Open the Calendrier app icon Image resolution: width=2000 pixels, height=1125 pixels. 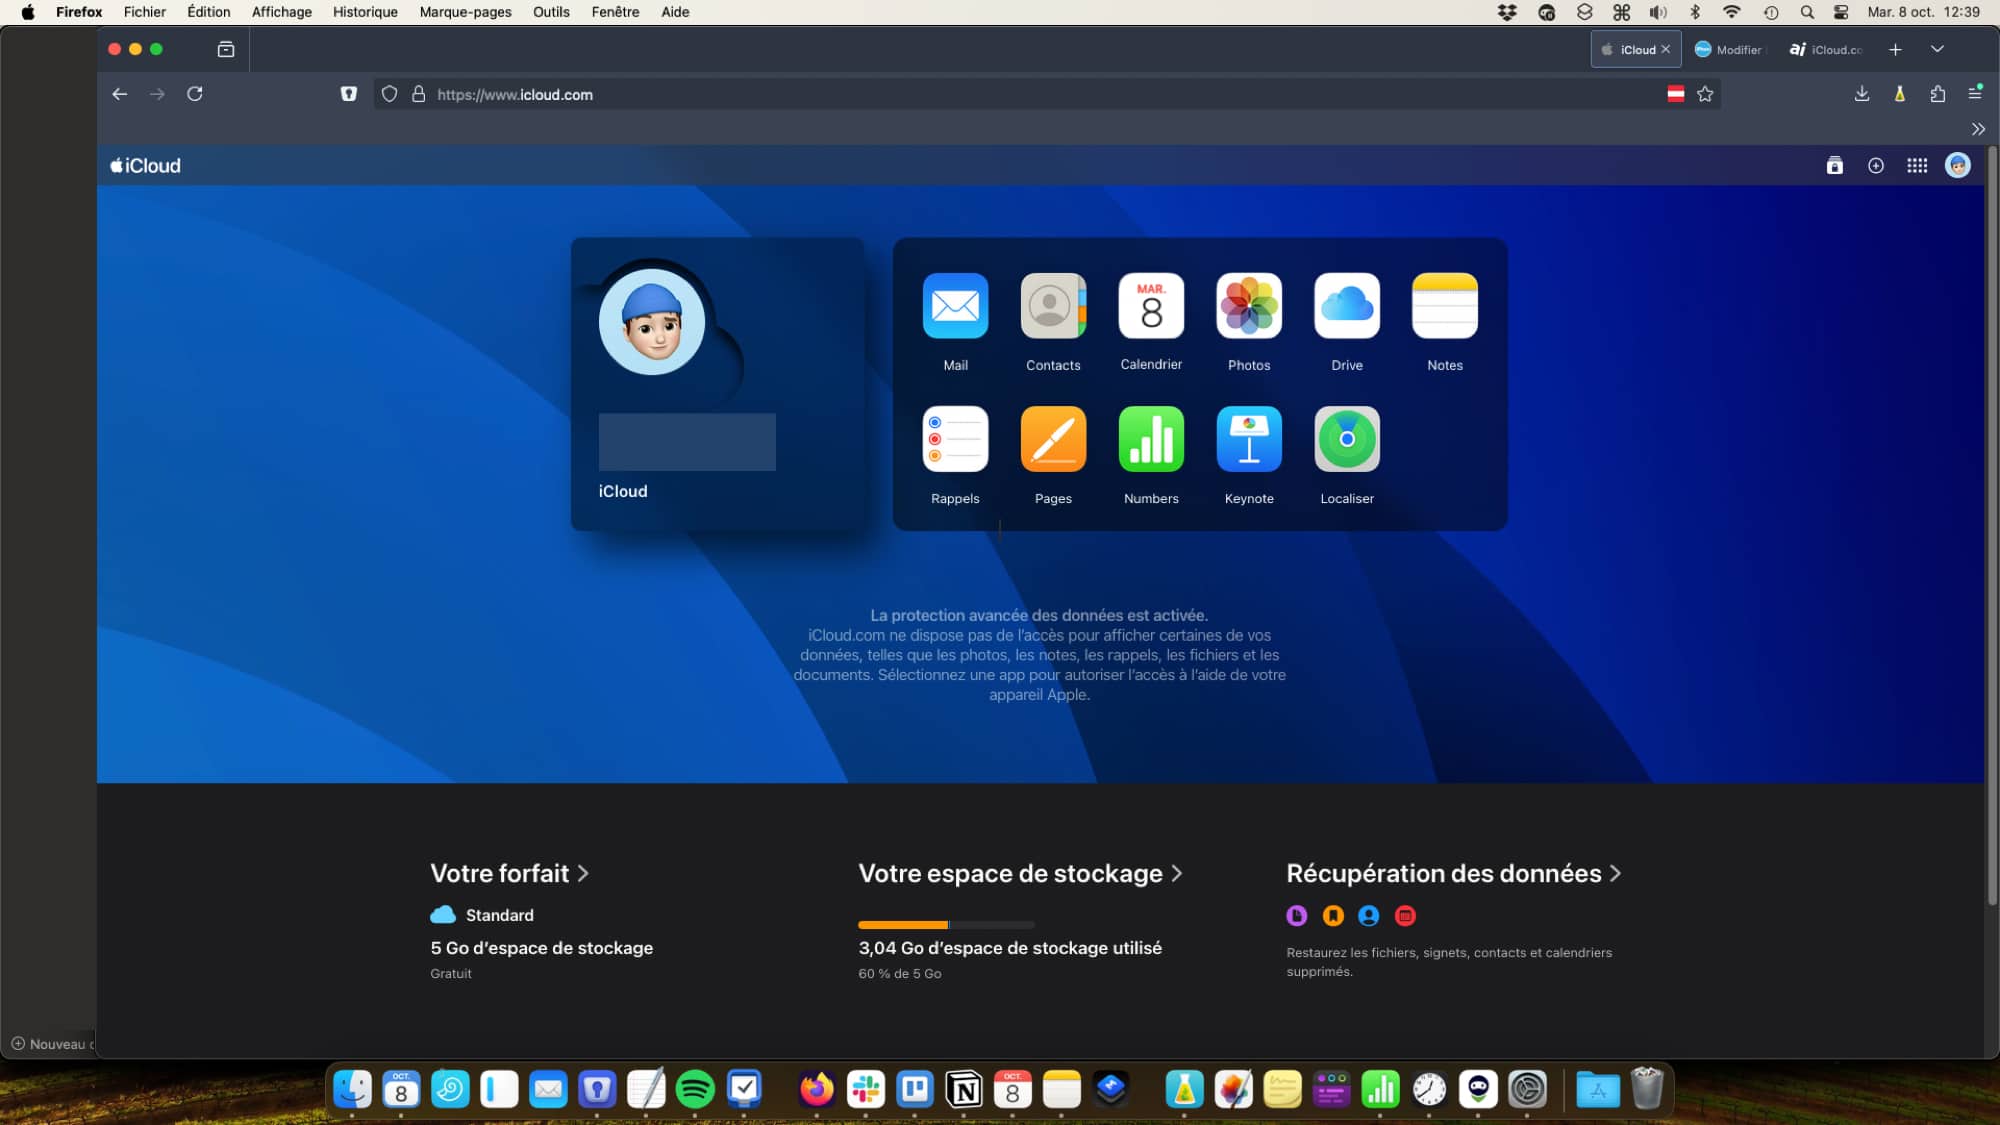pos(1151,306)
